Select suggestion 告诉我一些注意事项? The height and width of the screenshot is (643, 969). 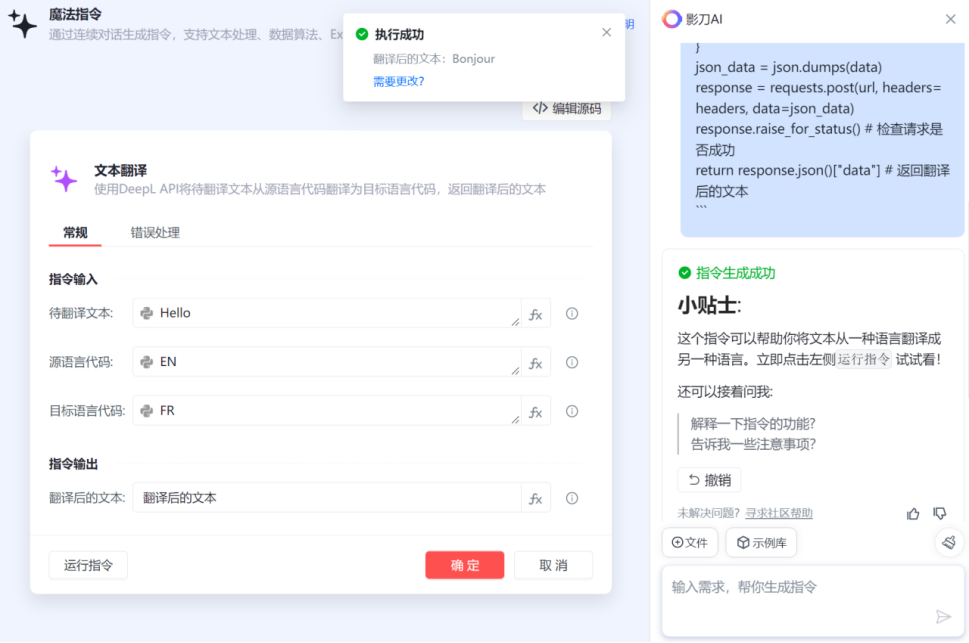[753, 445]
